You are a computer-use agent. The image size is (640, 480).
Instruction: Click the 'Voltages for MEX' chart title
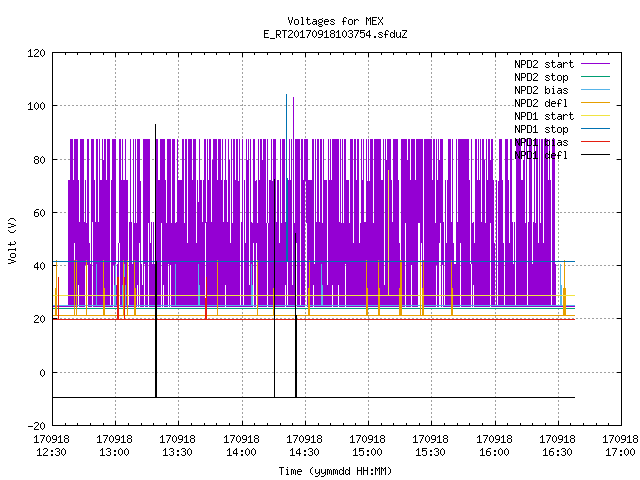[x=335, y=21]
